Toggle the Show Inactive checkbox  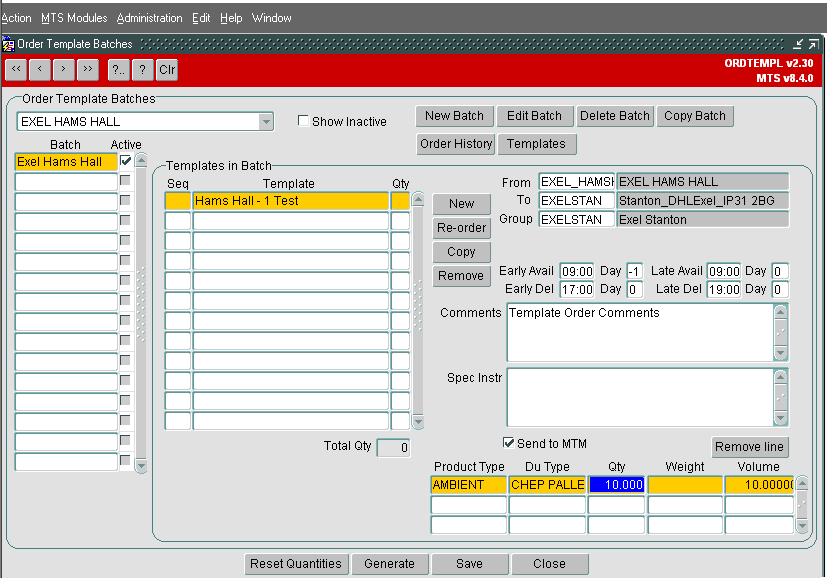point(303,121)
